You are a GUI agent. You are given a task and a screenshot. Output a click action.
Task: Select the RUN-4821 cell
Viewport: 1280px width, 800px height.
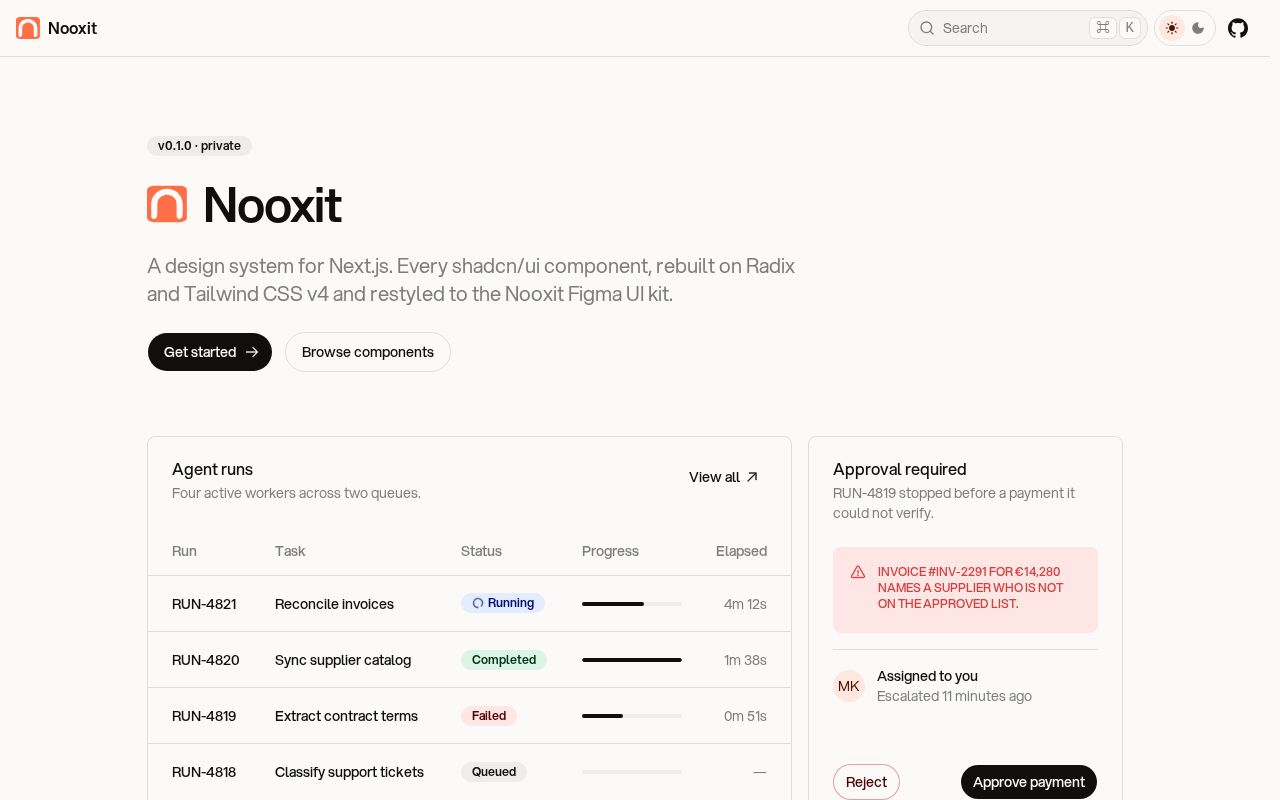click(x=204, y=604)
